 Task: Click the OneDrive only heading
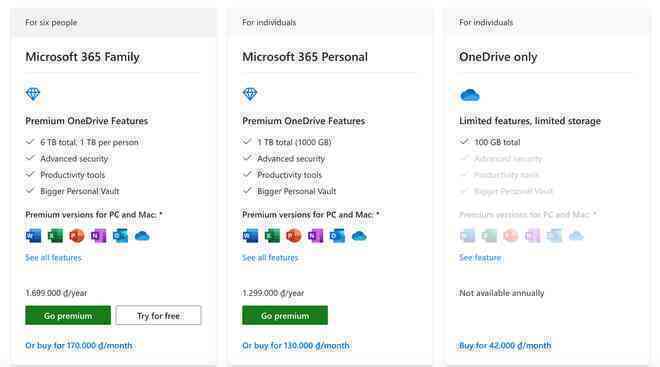point(498,57)
